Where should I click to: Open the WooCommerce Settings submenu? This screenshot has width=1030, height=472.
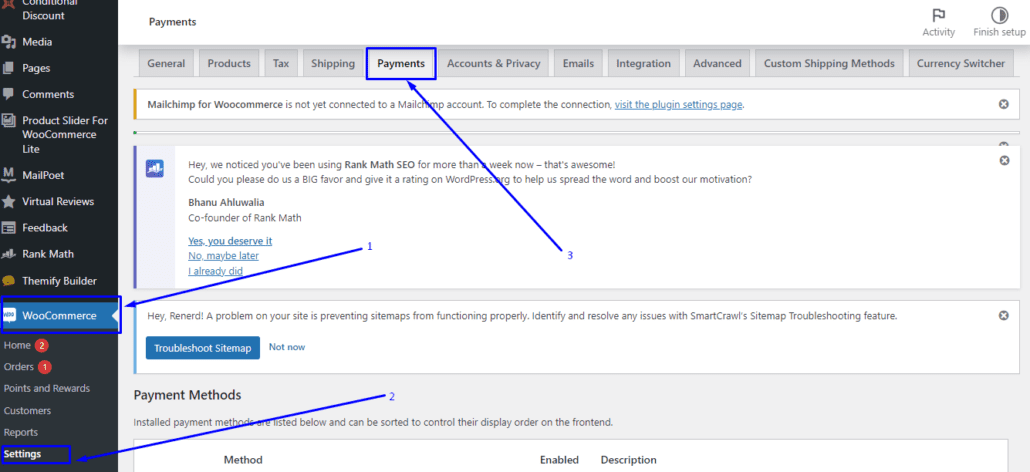22,454
